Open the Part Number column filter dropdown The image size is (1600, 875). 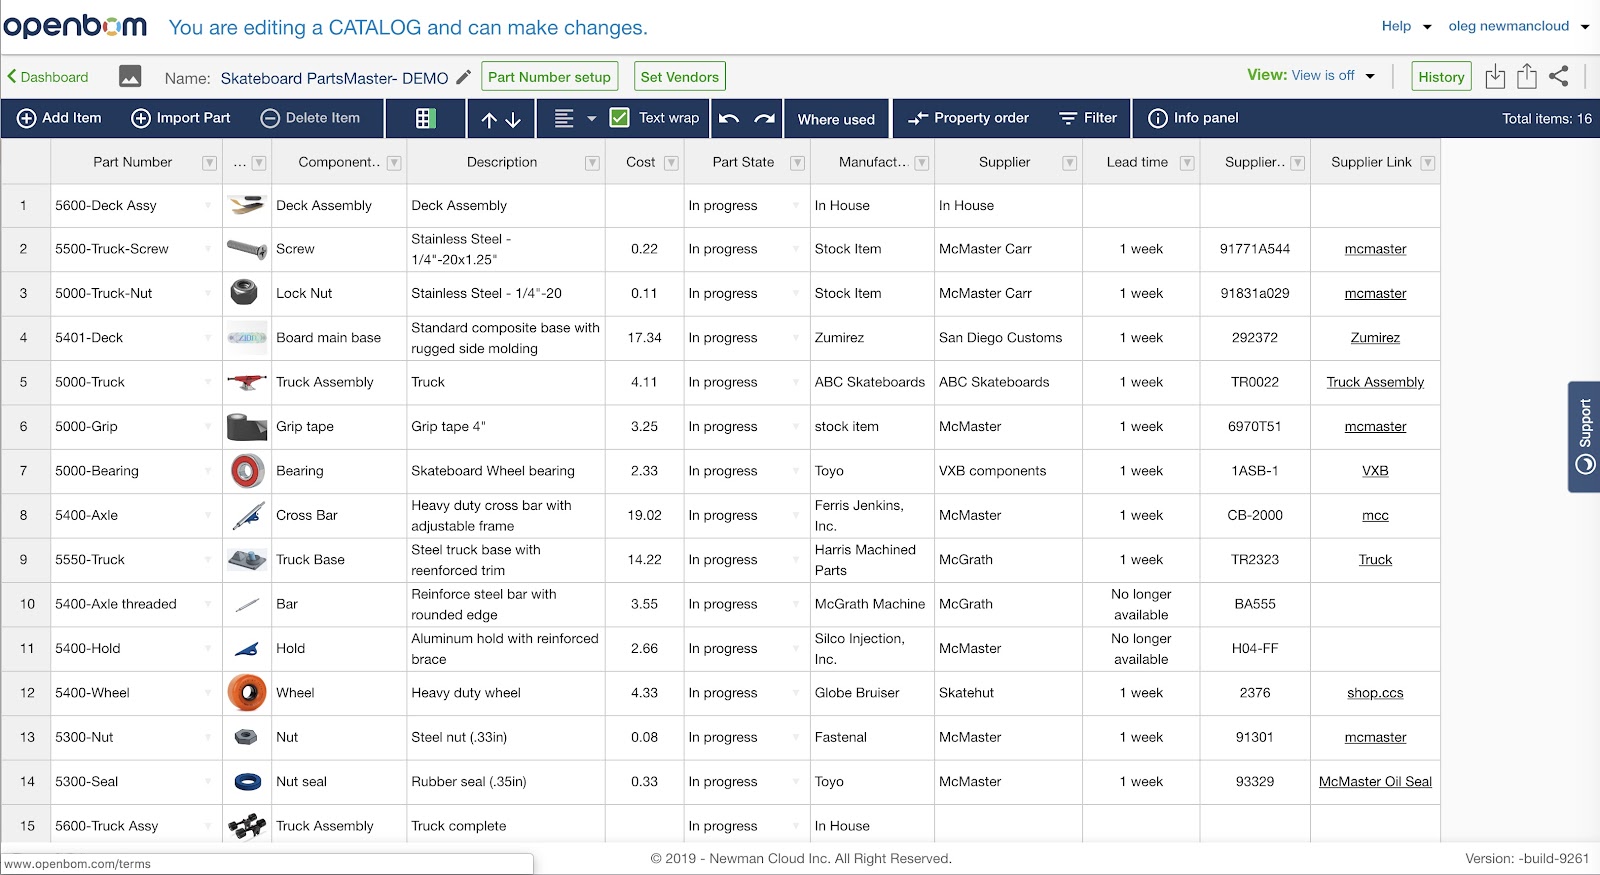coord(209,163)
